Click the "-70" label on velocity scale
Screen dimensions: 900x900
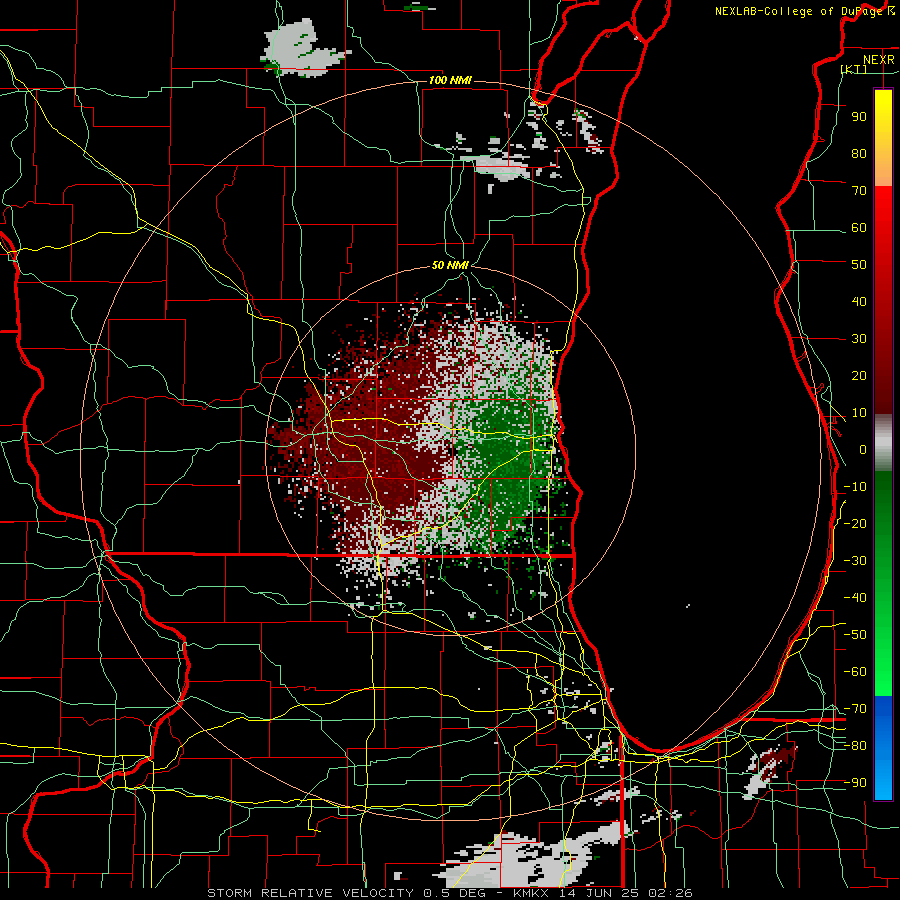pos(855,709)
